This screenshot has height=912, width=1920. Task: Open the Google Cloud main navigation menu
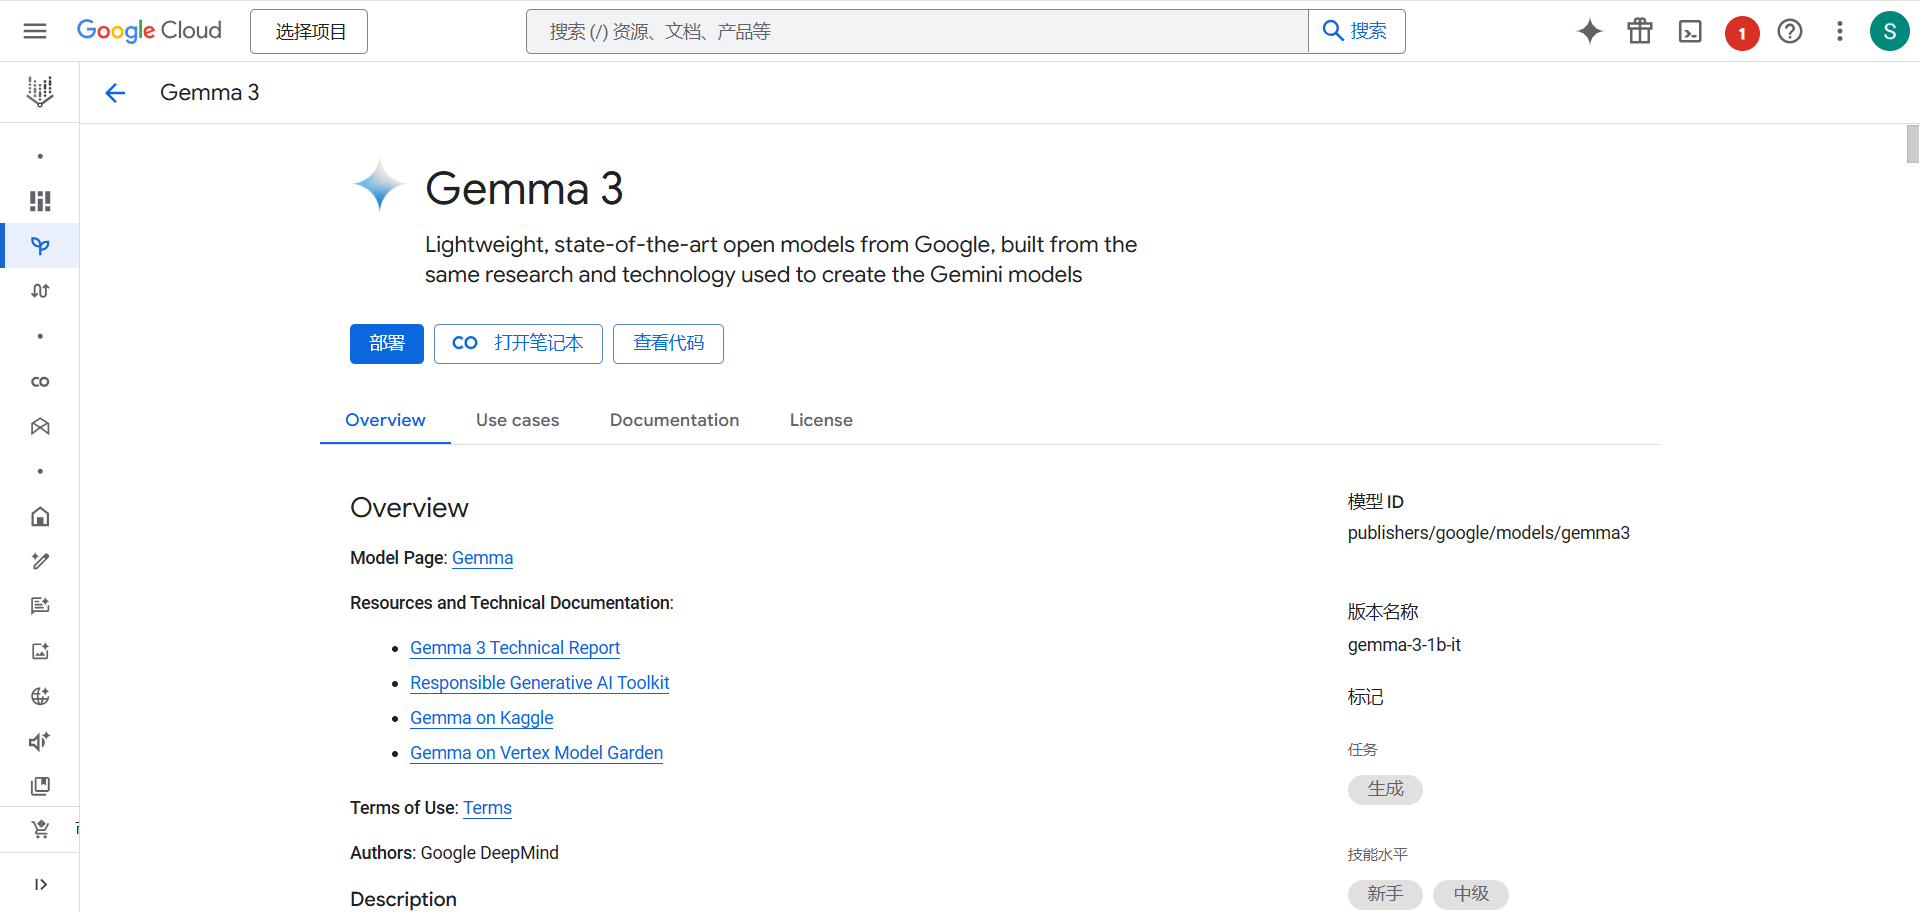[35, 31]
